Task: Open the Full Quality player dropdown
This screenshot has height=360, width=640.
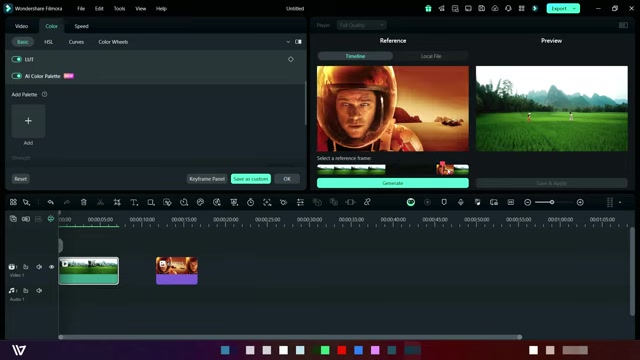Action: (x=362, y=25)
